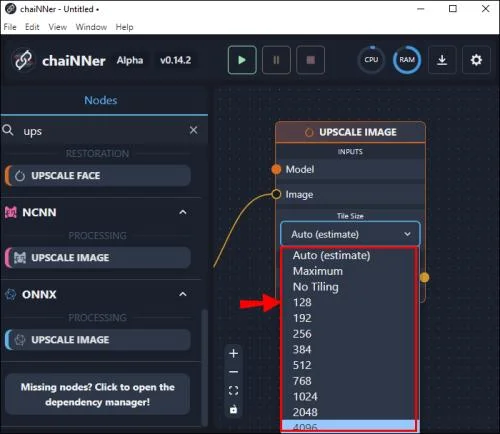This screenshot has height=434, width=500.
Task: Click the RAM usage indicator
Action: [x=407, y=60]
